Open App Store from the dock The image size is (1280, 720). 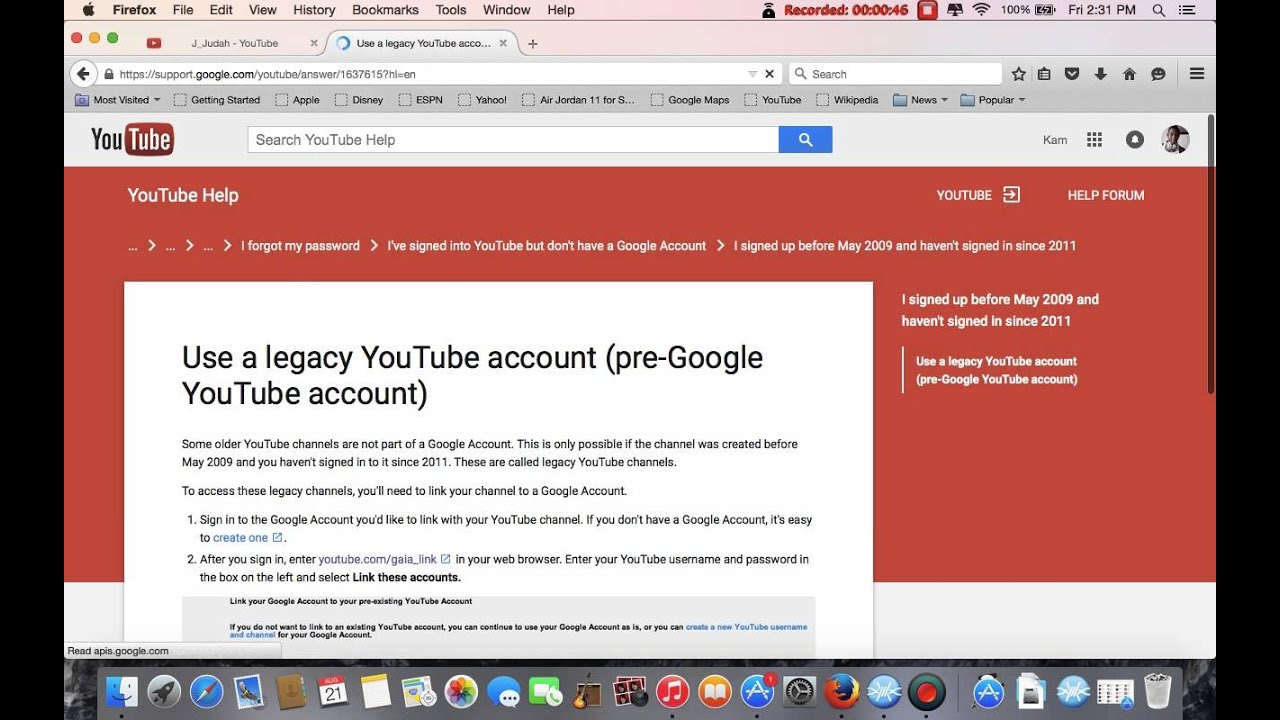757,691
